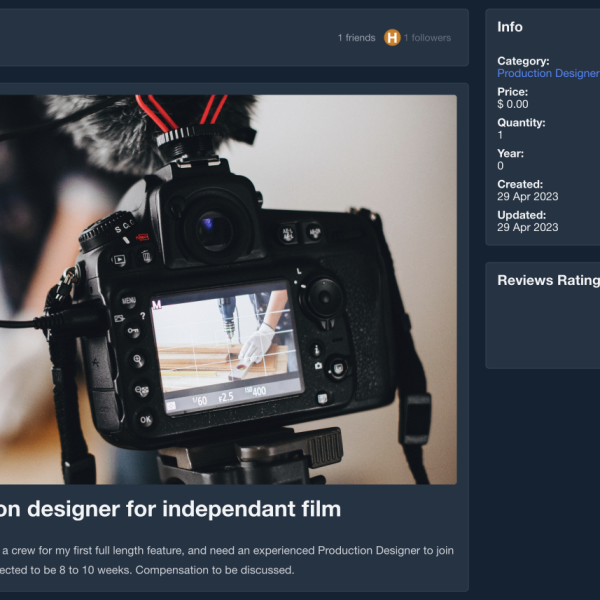Click the Year: label
The height and width of the screenshot is (600, 600).
pos(511,154)
